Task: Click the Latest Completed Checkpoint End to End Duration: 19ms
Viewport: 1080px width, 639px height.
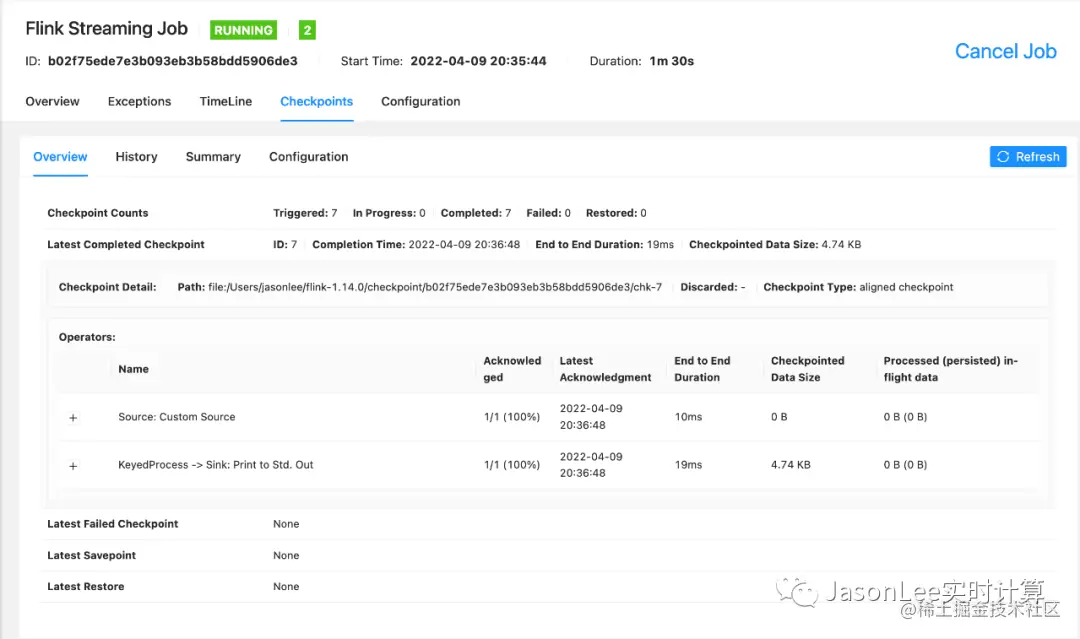Action: (x=604, y=244)
